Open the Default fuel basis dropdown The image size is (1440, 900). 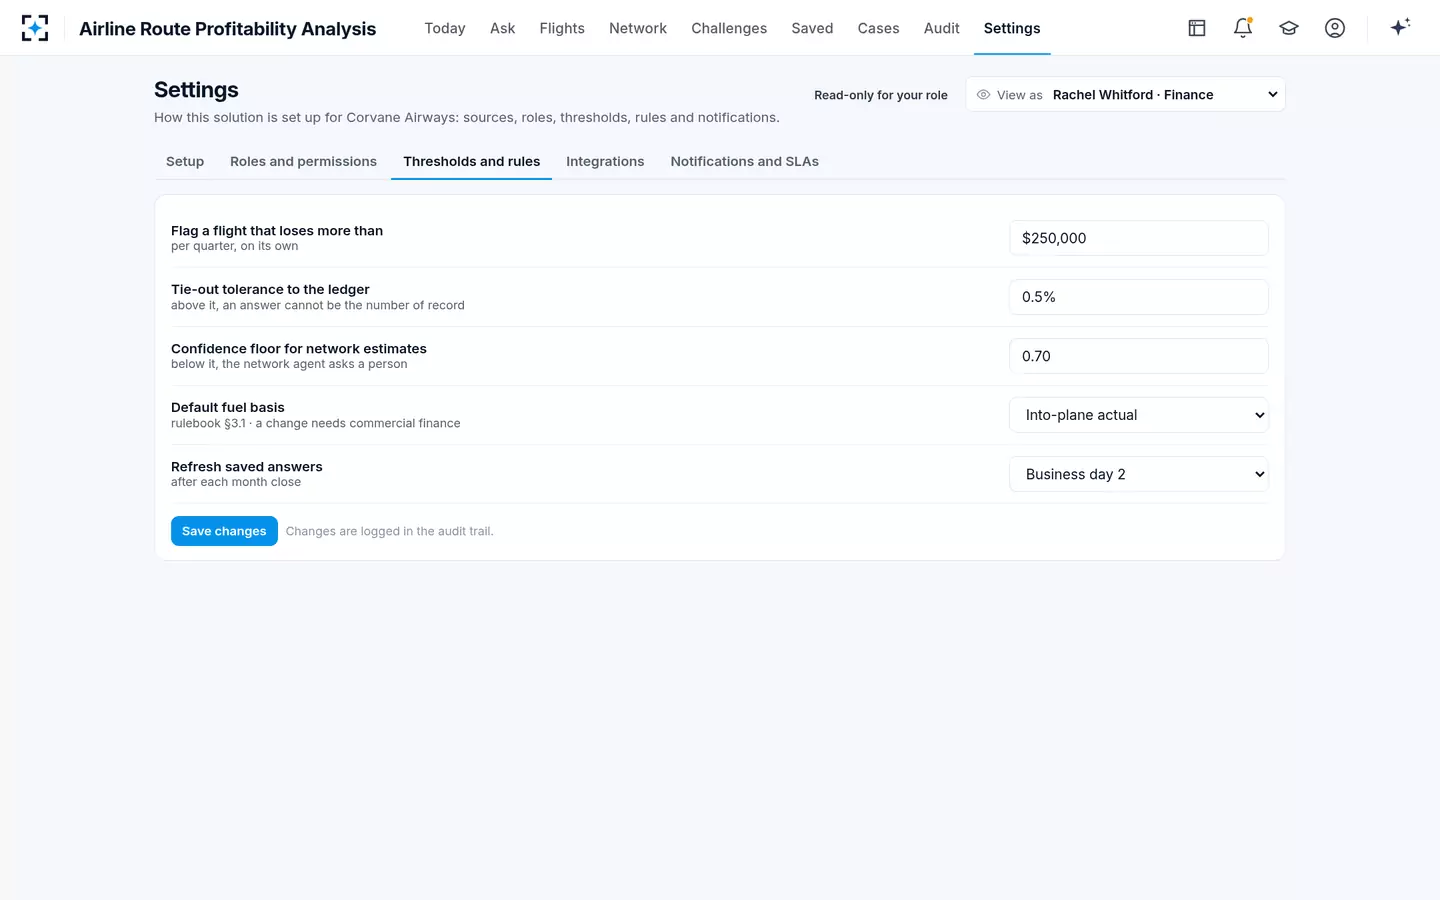[x=1139, y=415]
